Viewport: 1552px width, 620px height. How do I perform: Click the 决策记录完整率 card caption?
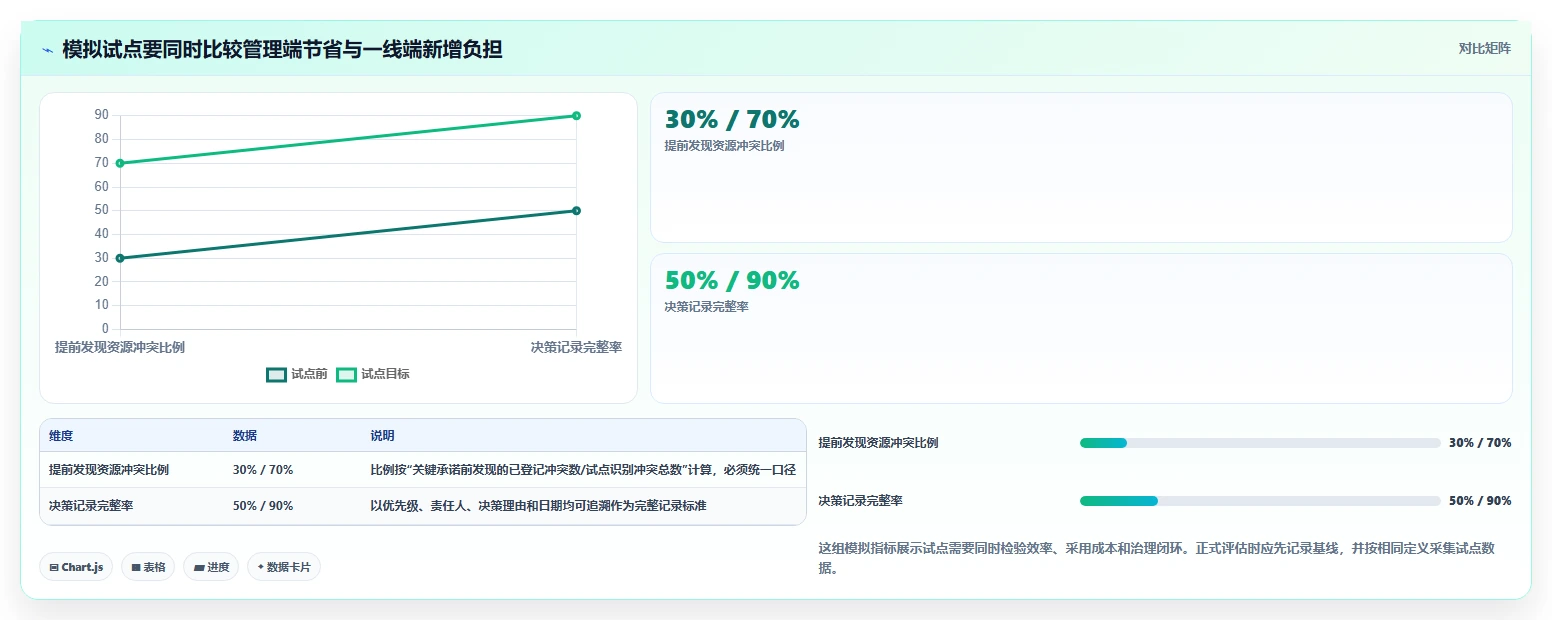click(x=706, y=307)
